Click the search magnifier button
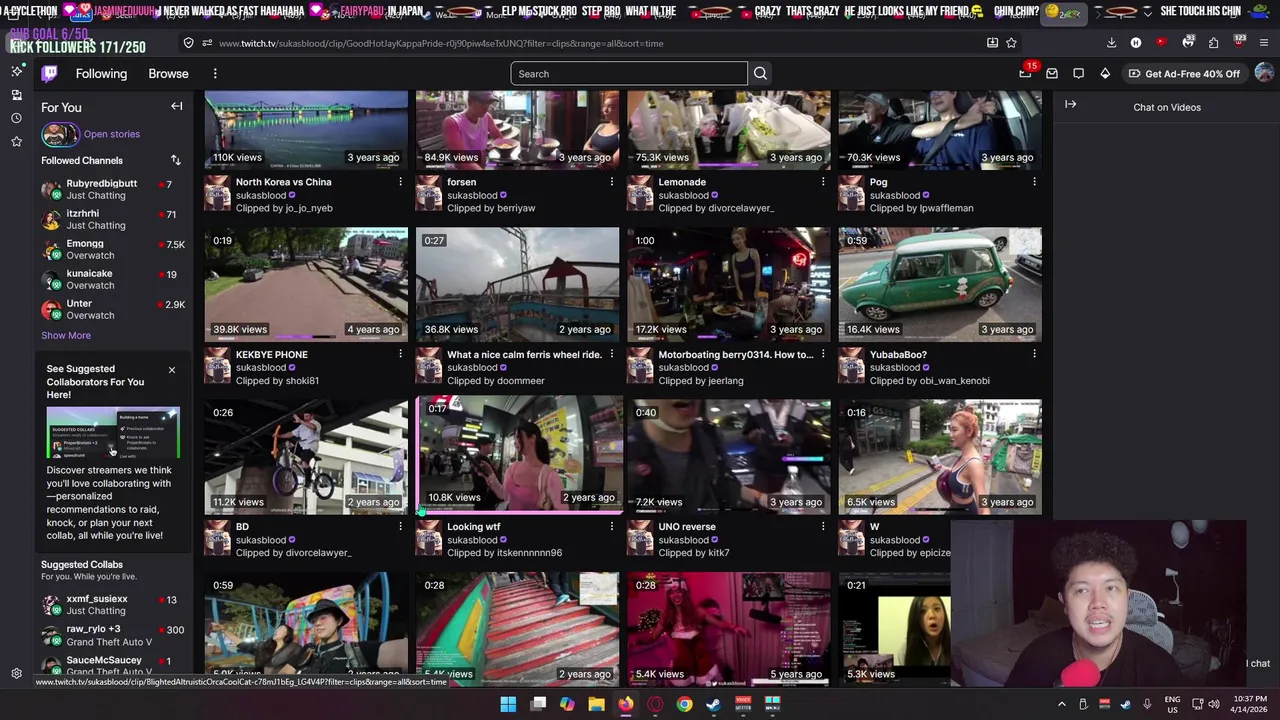 (760, 74)
